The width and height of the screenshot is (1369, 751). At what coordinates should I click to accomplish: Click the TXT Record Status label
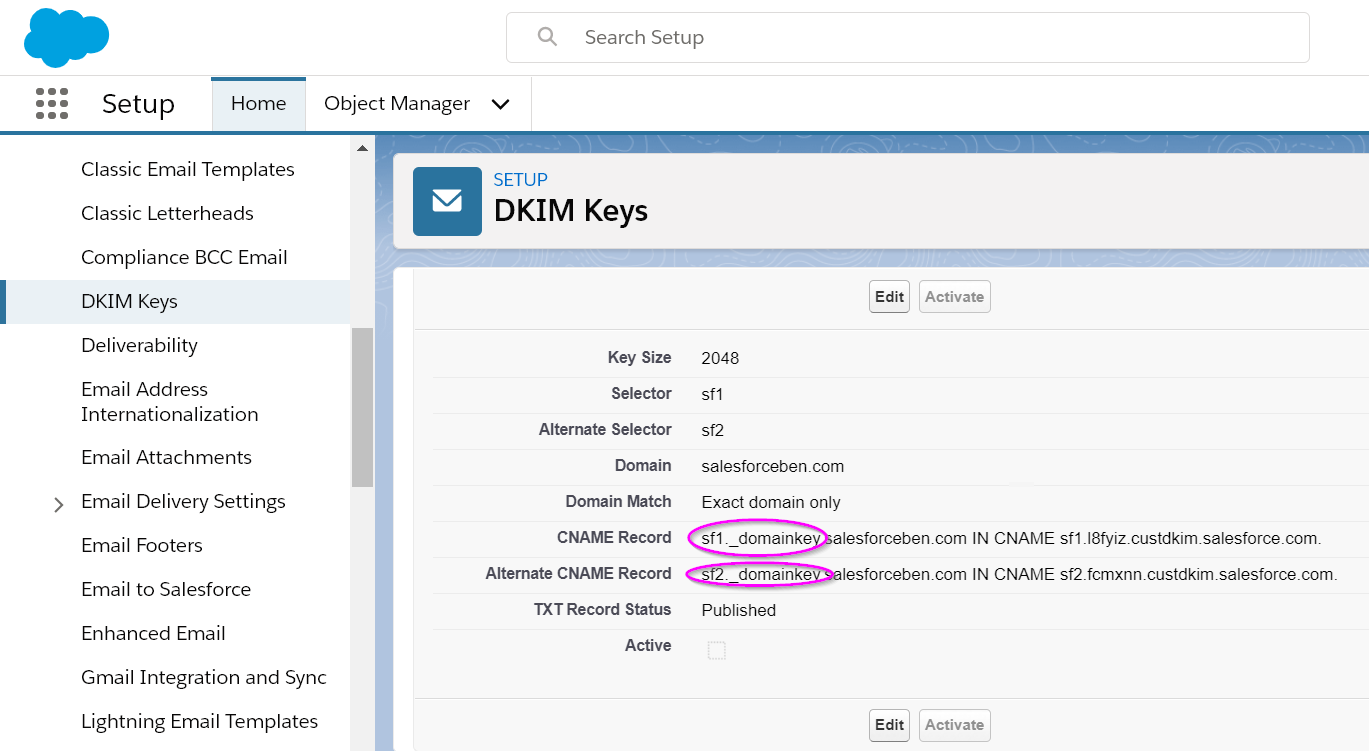(x=603, y=610)
